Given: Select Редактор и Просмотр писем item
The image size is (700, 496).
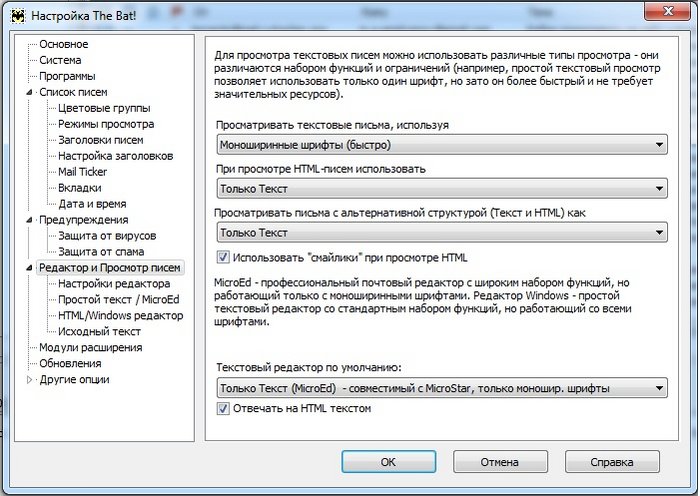Looking at the screenshot, I should (x=110, y=268).
